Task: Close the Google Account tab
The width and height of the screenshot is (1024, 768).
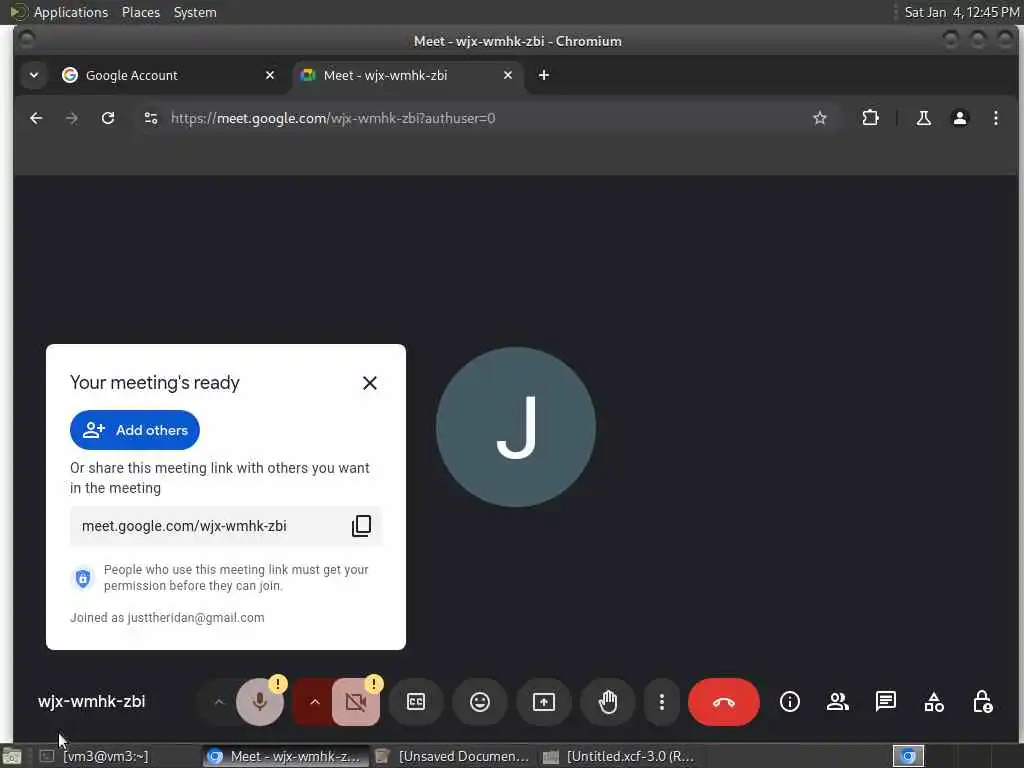Action: coord(270,75)
